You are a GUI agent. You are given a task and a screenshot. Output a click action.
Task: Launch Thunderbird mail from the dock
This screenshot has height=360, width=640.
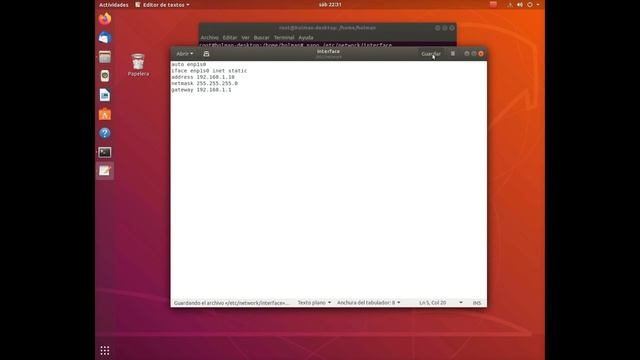[x=105, y=38]
